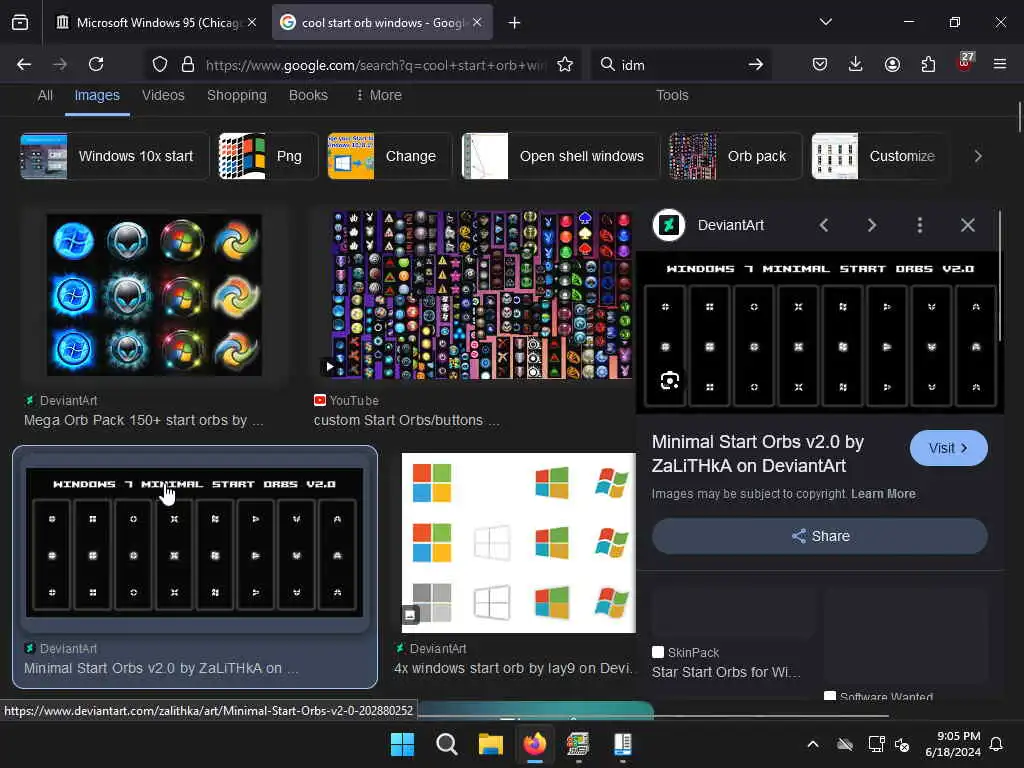
Task: Open the Firefox account icon
Action: 892,64
